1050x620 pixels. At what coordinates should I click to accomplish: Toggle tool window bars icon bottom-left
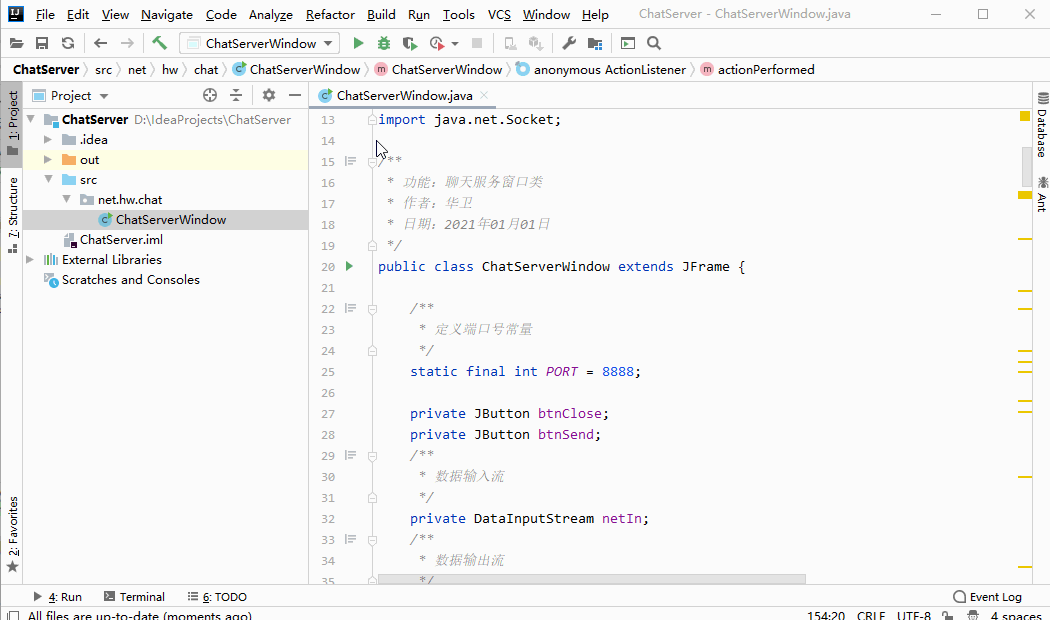coord(13,615)
